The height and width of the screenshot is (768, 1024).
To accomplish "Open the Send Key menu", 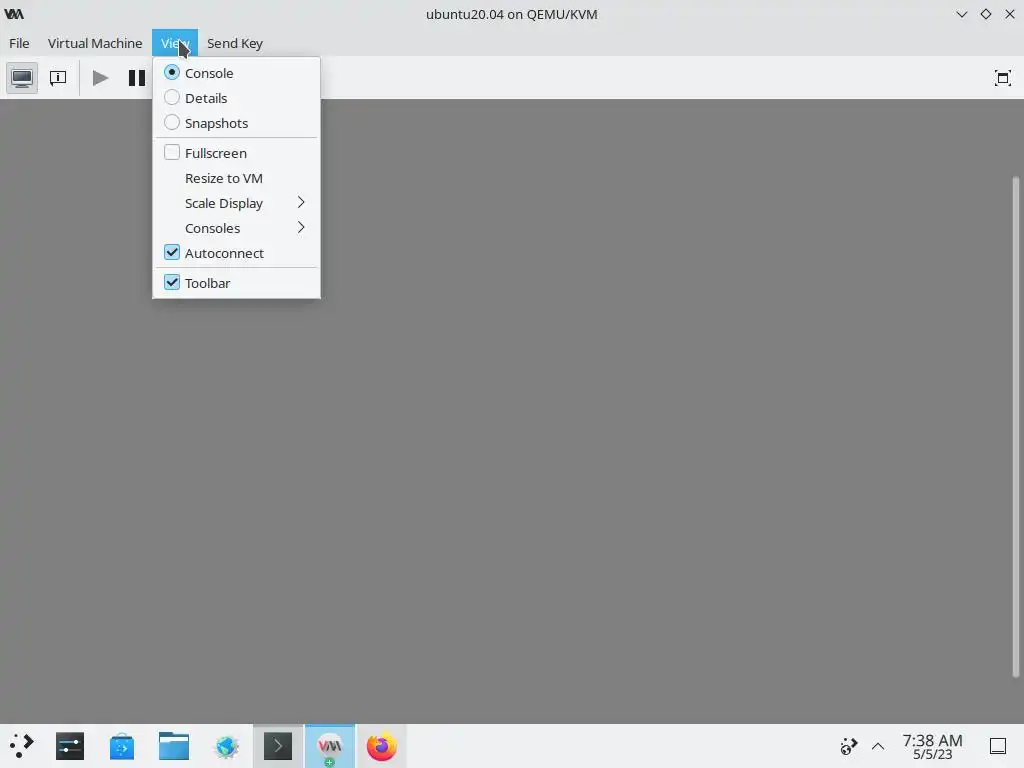I will (x=234, y=43).
